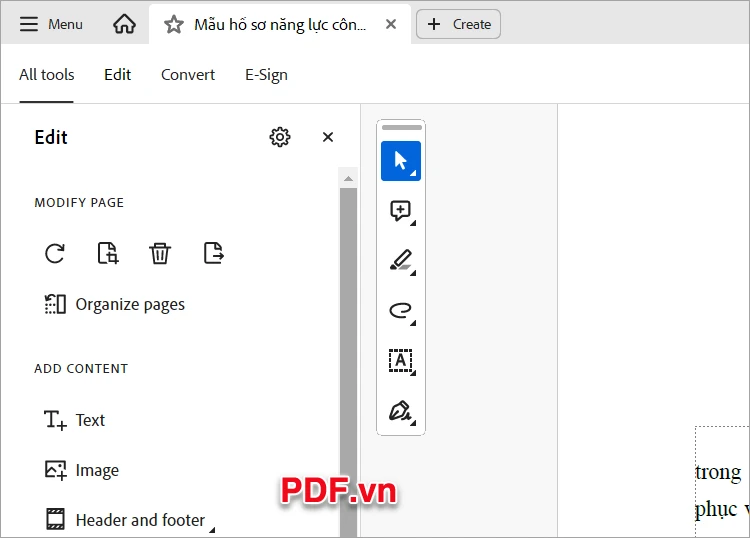This screenshot has height=538, width=750.
Task: Add Text content
Action: pyautogui.click(x=75, y=420)
